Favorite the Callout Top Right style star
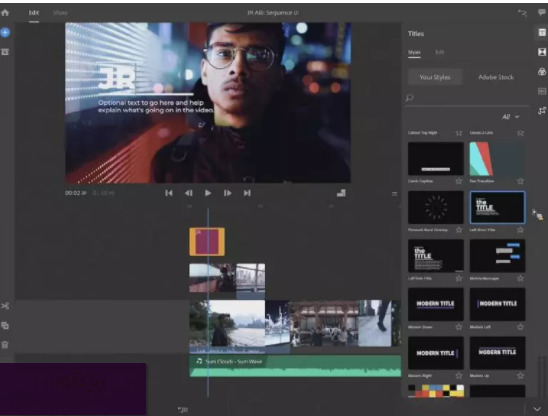Screen dimensions: 548x416 pos(459,133)
